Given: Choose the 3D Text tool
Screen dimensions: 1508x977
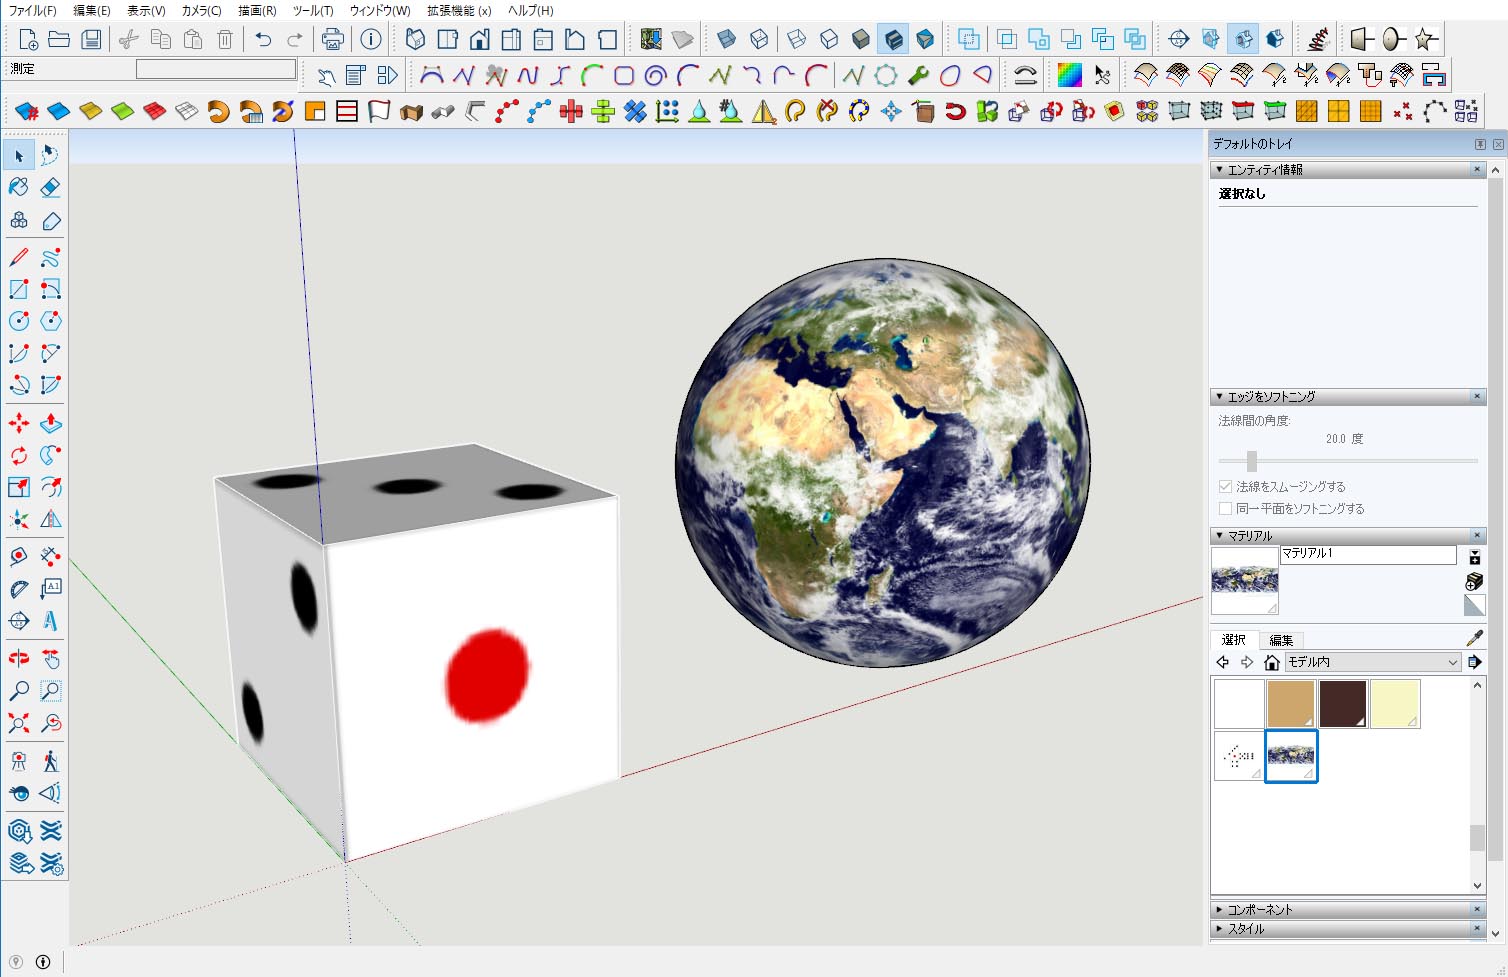Looking at the screenshot, I should click(x=51, y=621).
